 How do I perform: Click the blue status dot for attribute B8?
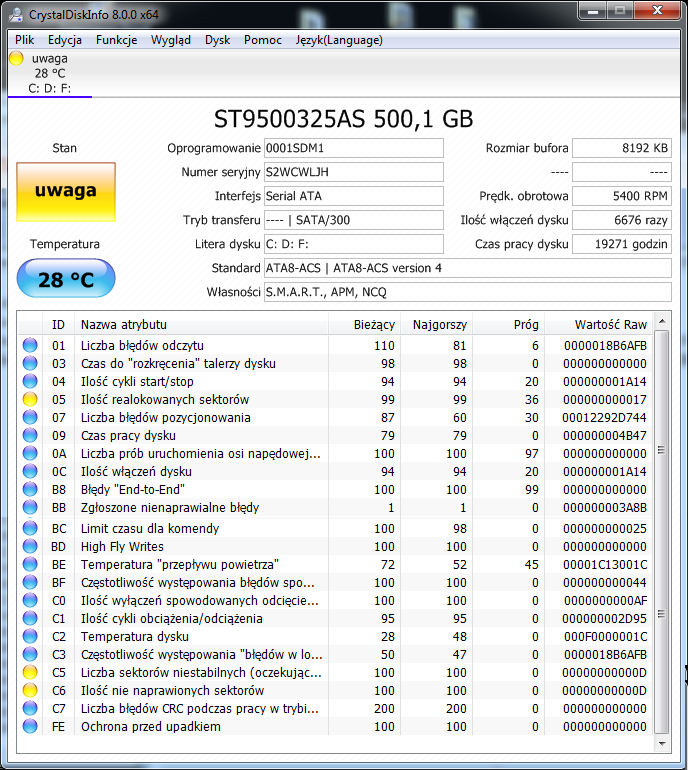(30, 489)
